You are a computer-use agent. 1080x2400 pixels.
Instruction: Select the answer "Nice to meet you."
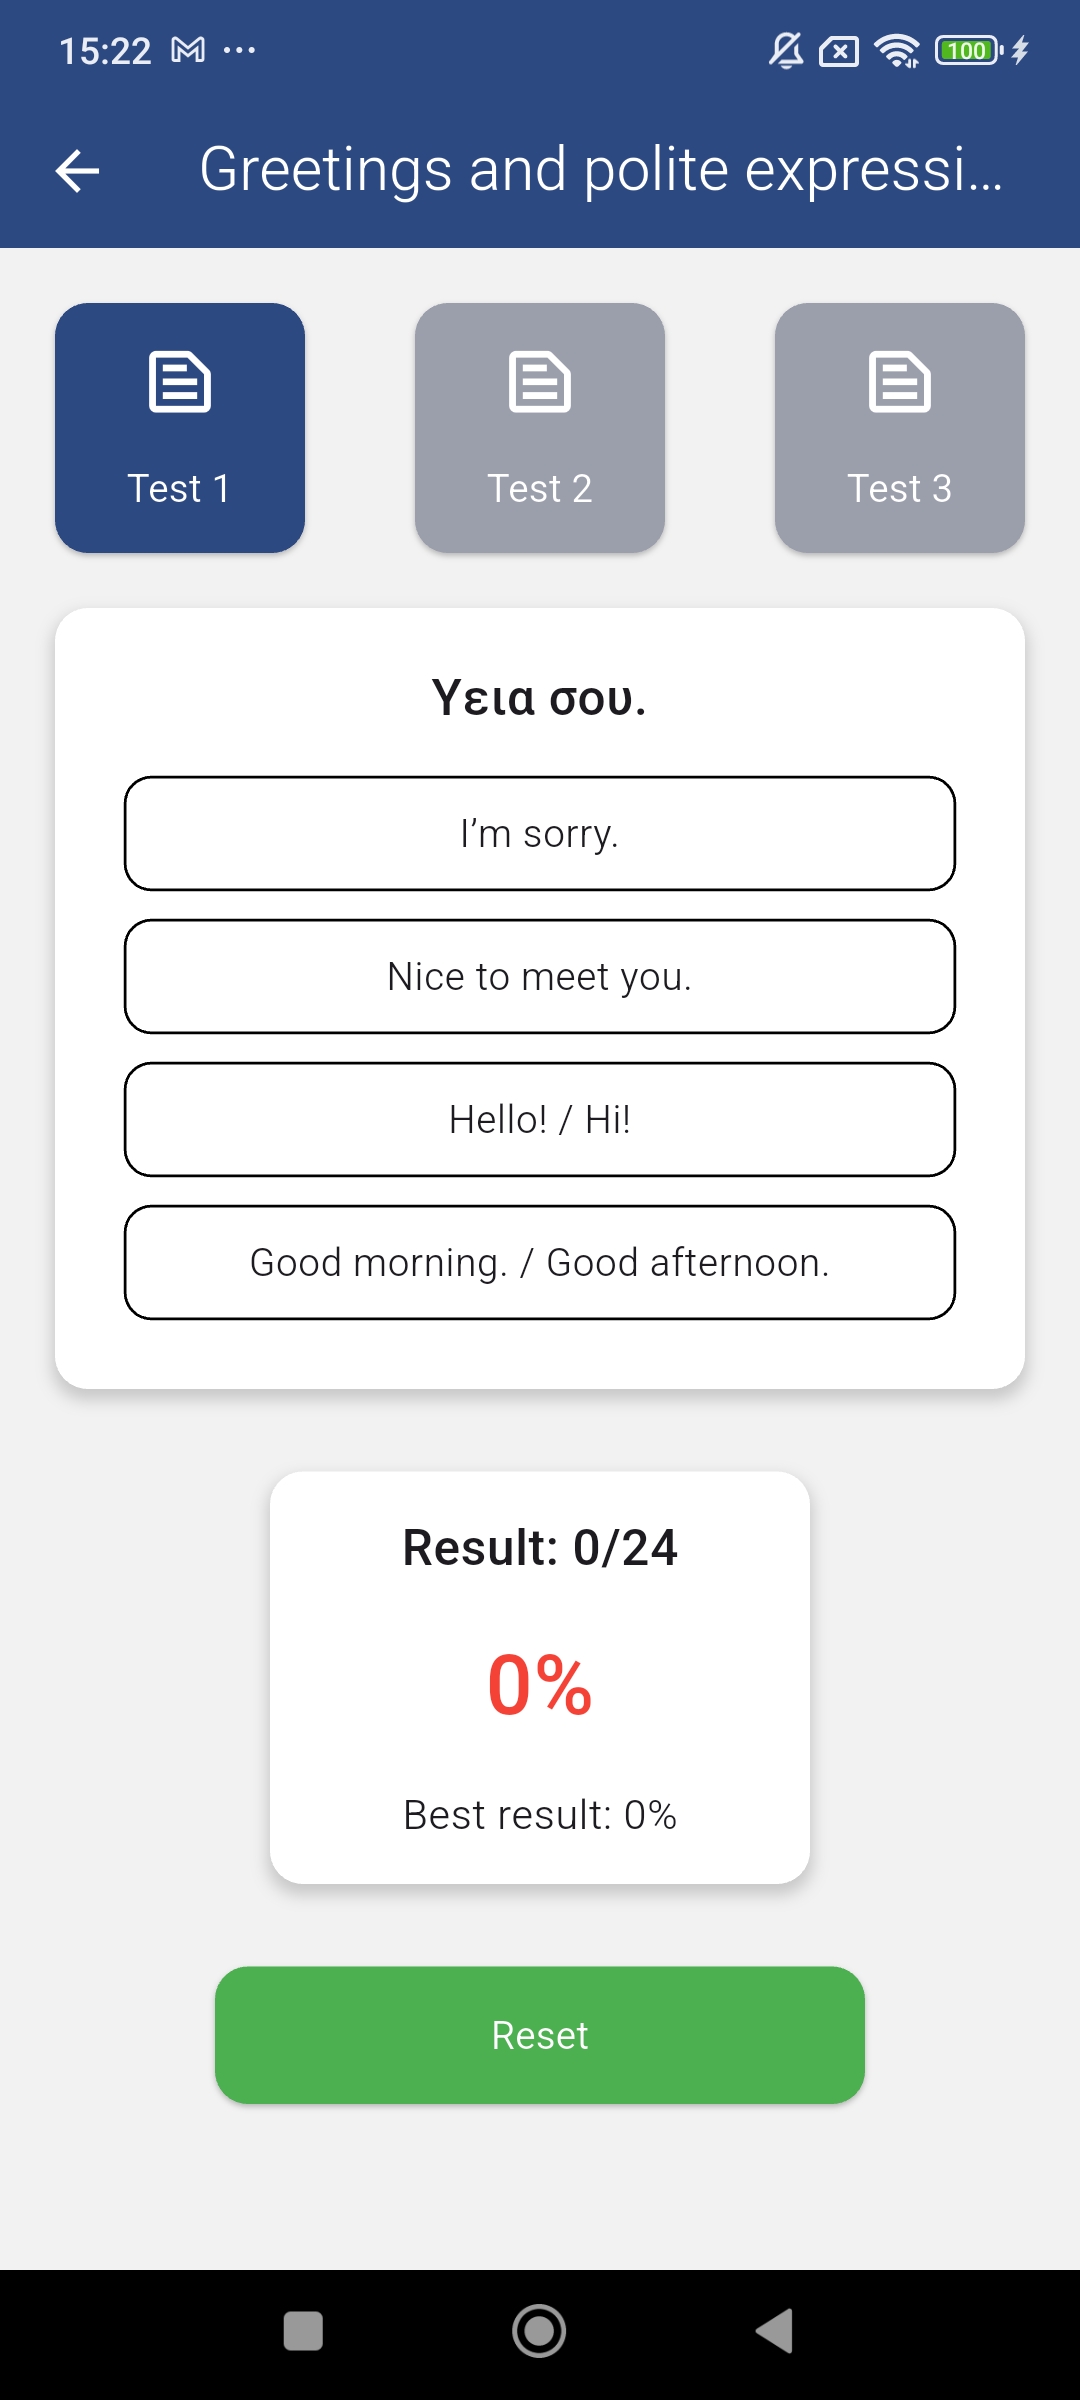tap(540, 977)
